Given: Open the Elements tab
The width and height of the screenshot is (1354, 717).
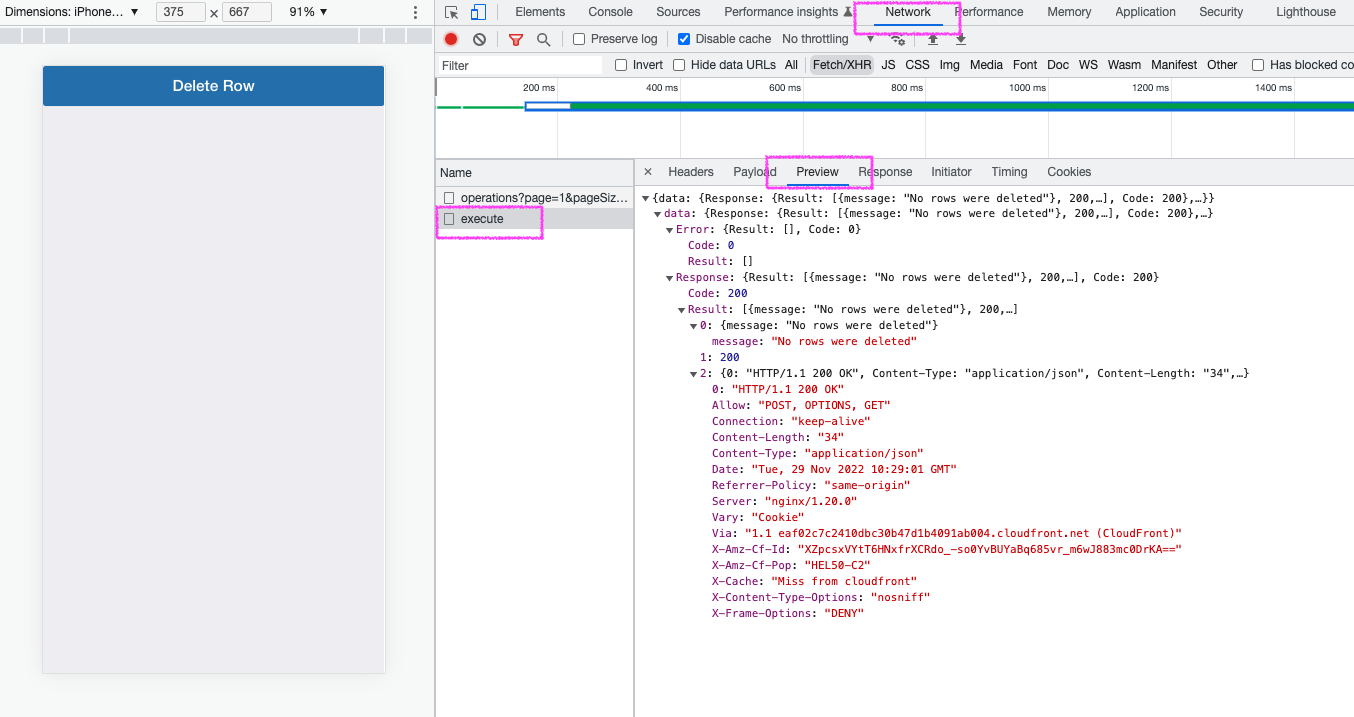Looking at the screenshot, I should point(540,12).
